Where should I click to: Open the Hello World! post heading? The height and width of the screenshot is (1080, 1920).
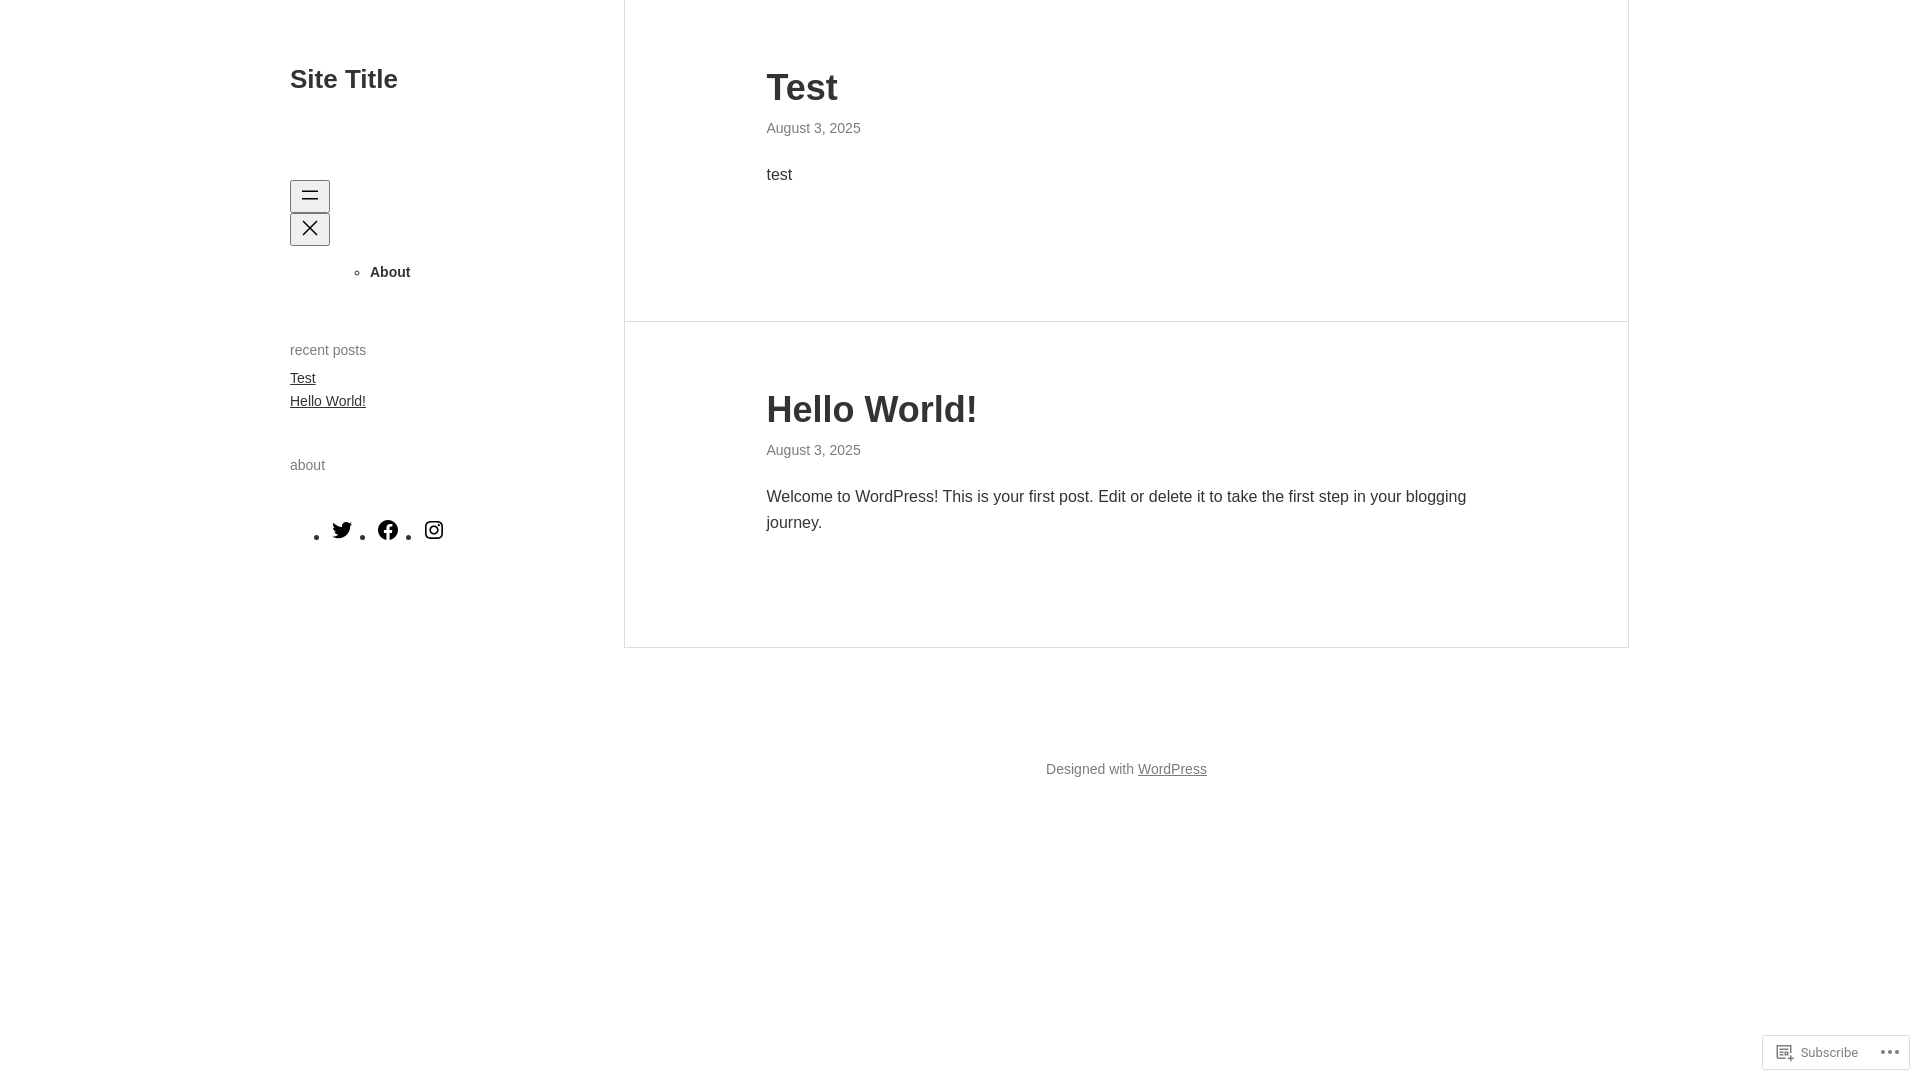(x=872, y=410)
